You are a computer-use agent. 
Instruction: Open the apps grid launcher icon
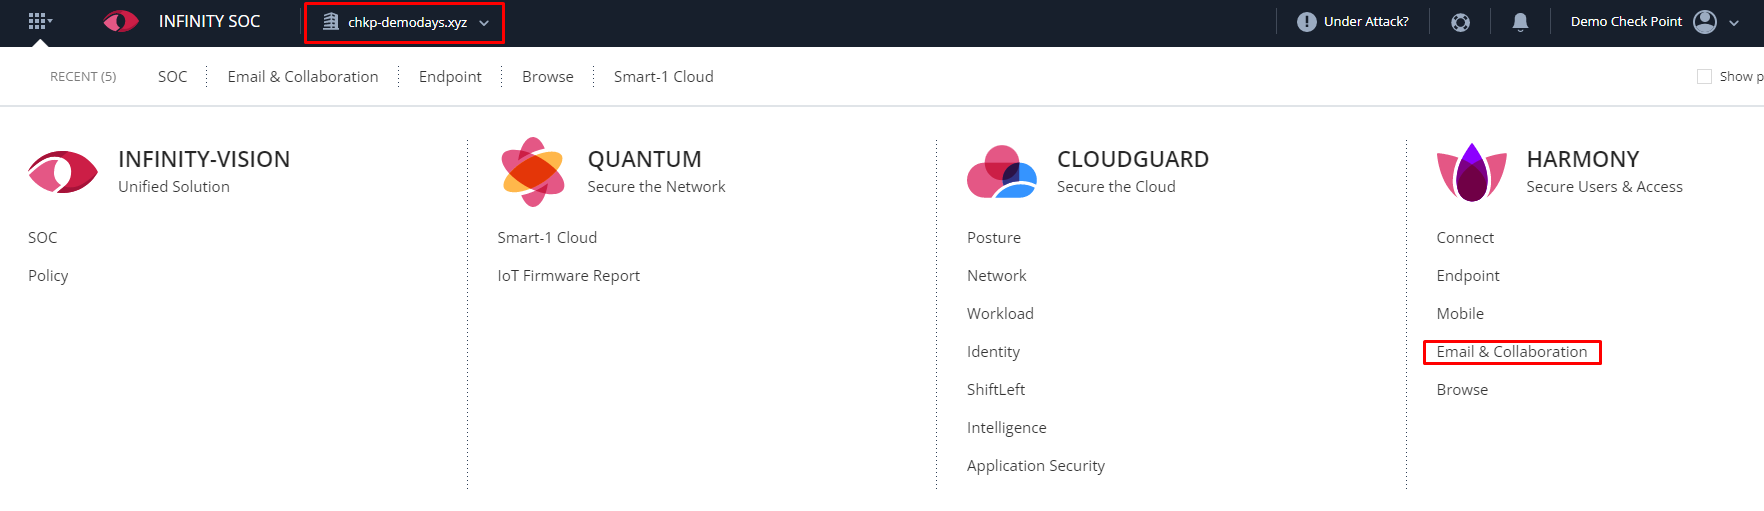point(38,21)
